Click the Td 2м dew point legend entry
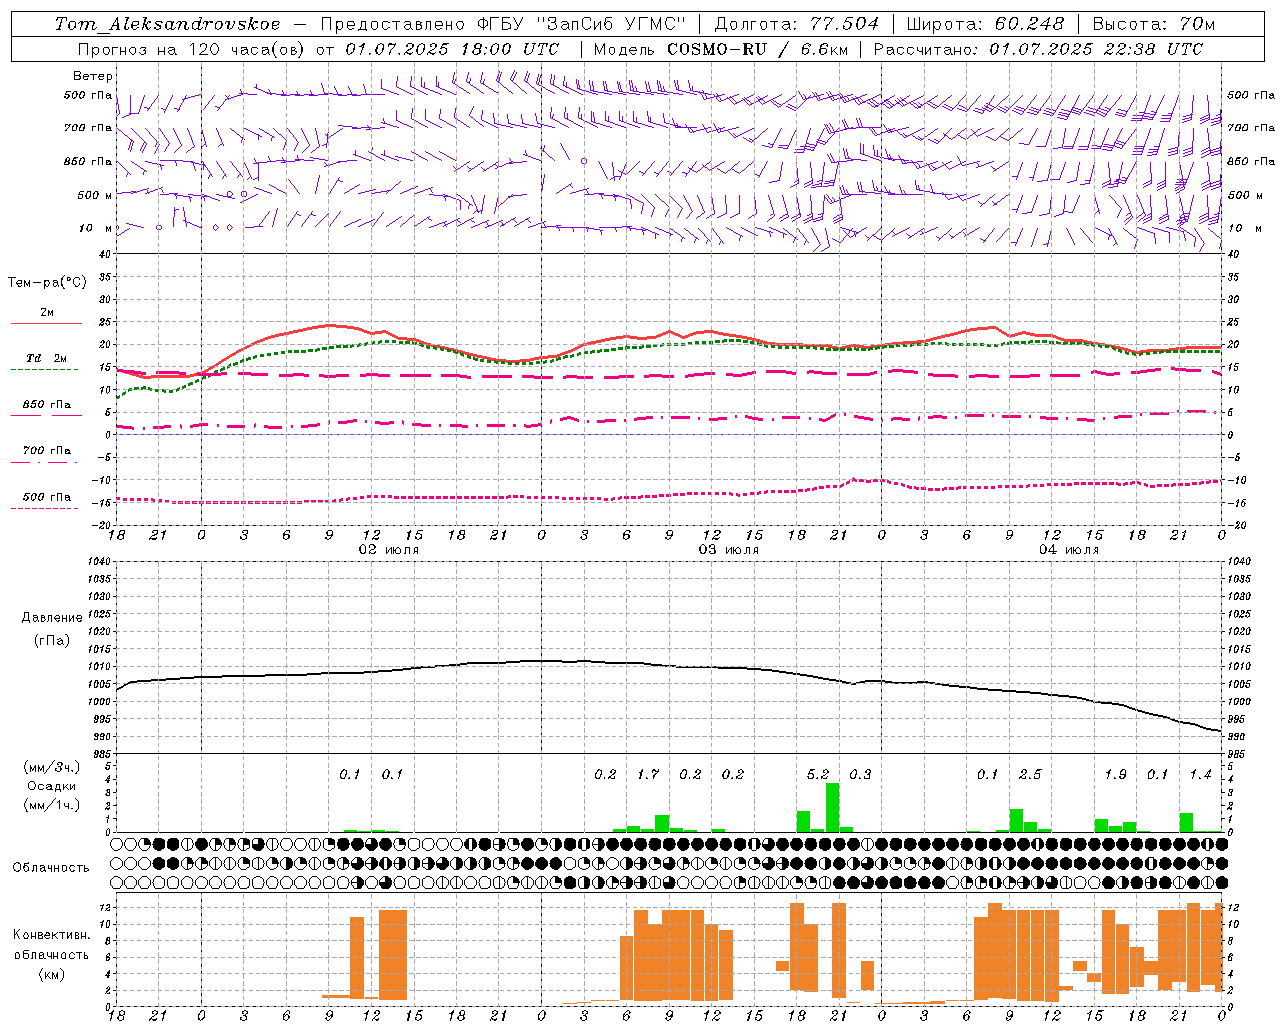The width and height of the screenshot is (1280, 1024). click(46, 358)
